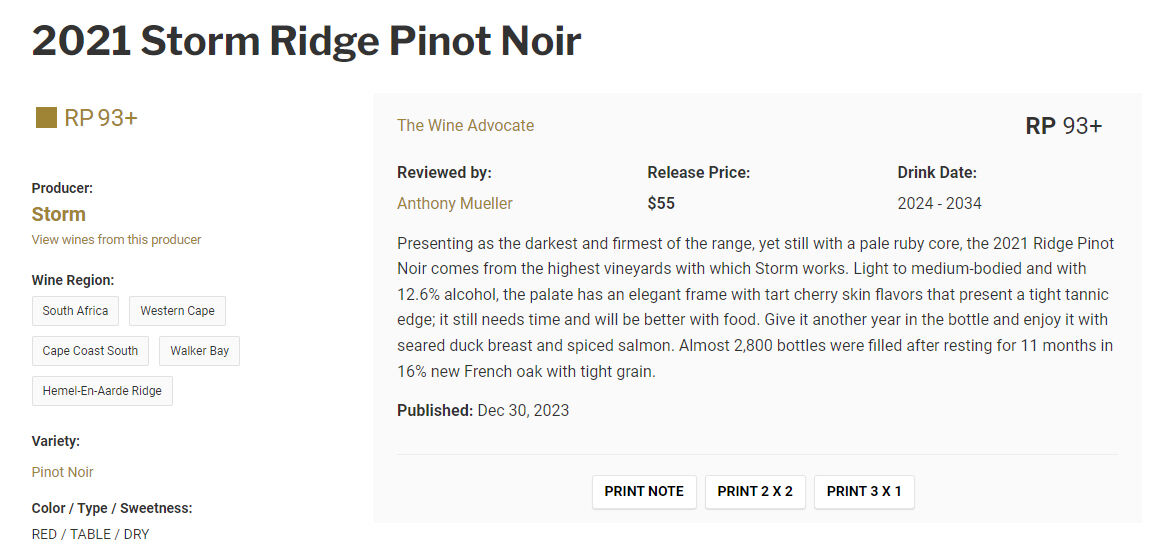Screen dimensions: 1162x549
Task: Select the Walker Bay region tag
Action: (199, 351)
